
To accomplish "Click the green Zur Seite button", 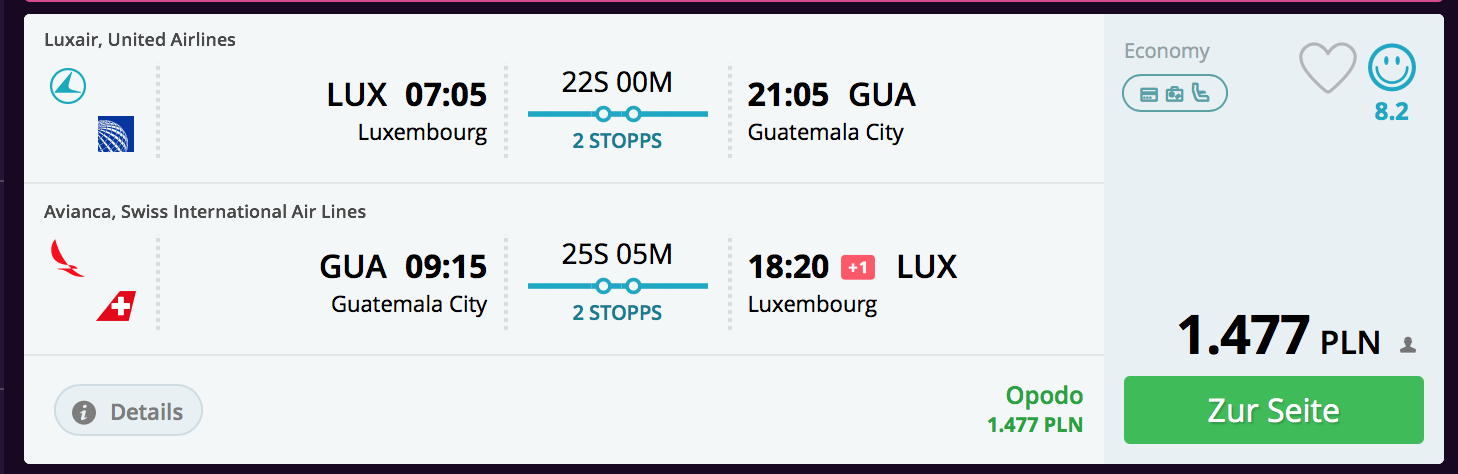I will click(1273, 410).
